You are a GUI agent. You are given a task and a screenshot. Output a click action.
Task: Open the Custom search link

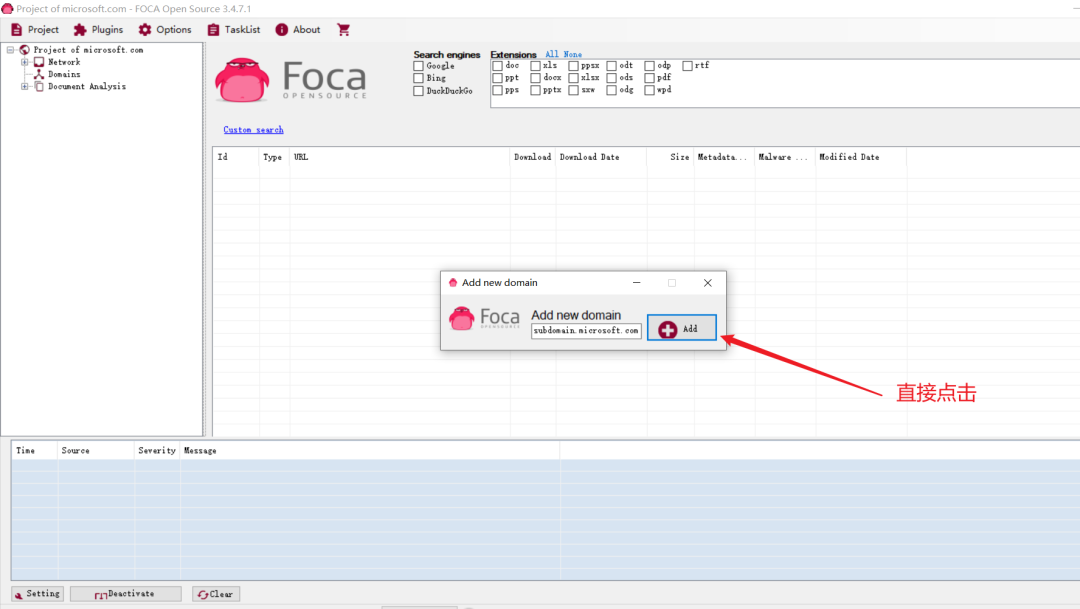click(253, 130)
